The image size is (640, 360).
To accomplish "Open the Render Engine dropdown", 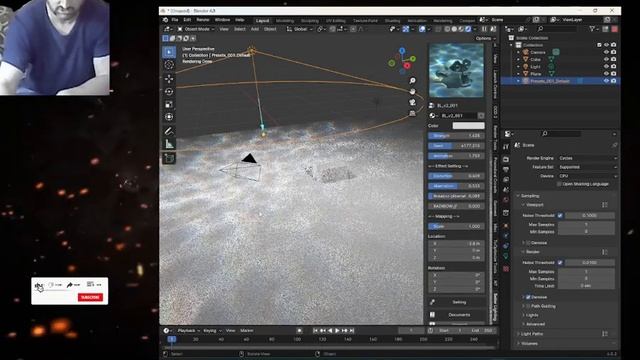I will click(x=587, y=158).
